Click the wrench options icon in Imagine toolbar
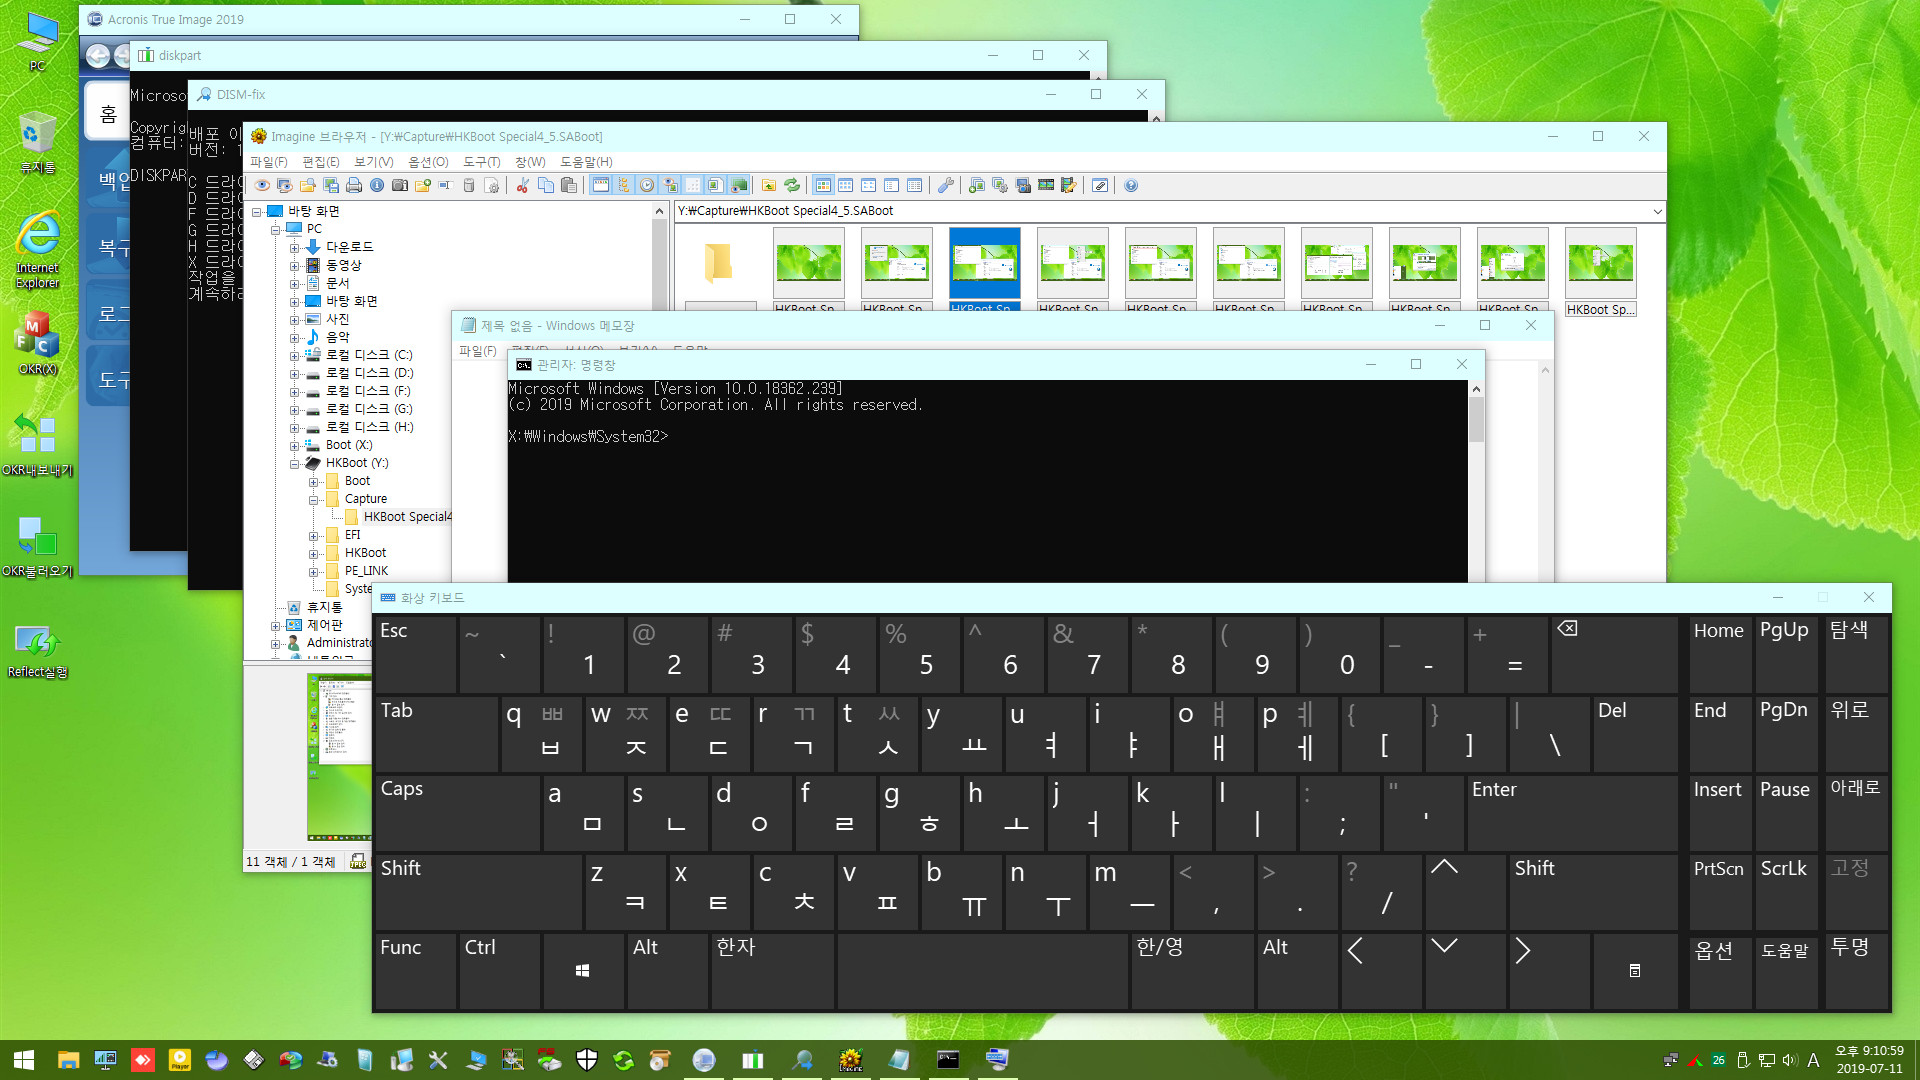Image resolution: width=1920 pixels, height=1080 pixels. [x=945, y=185]
